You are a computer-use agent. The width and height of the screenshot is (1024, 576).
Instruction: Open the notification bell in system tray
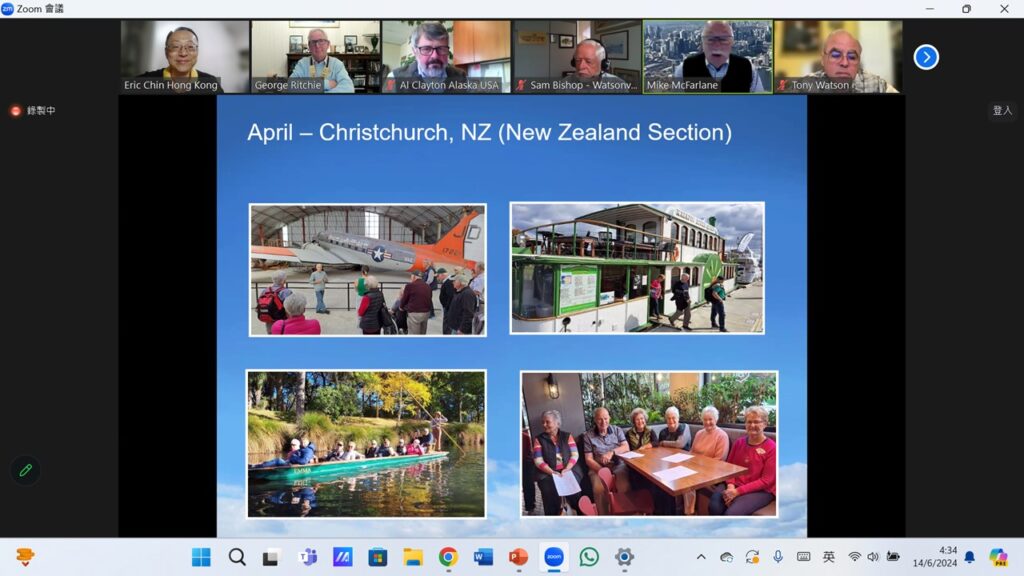969,557
